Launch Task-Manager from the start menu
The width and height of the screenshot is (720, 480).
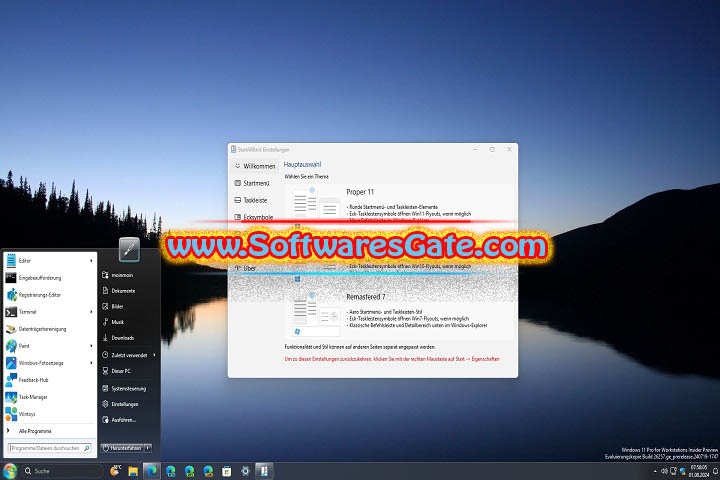[50, 396]
